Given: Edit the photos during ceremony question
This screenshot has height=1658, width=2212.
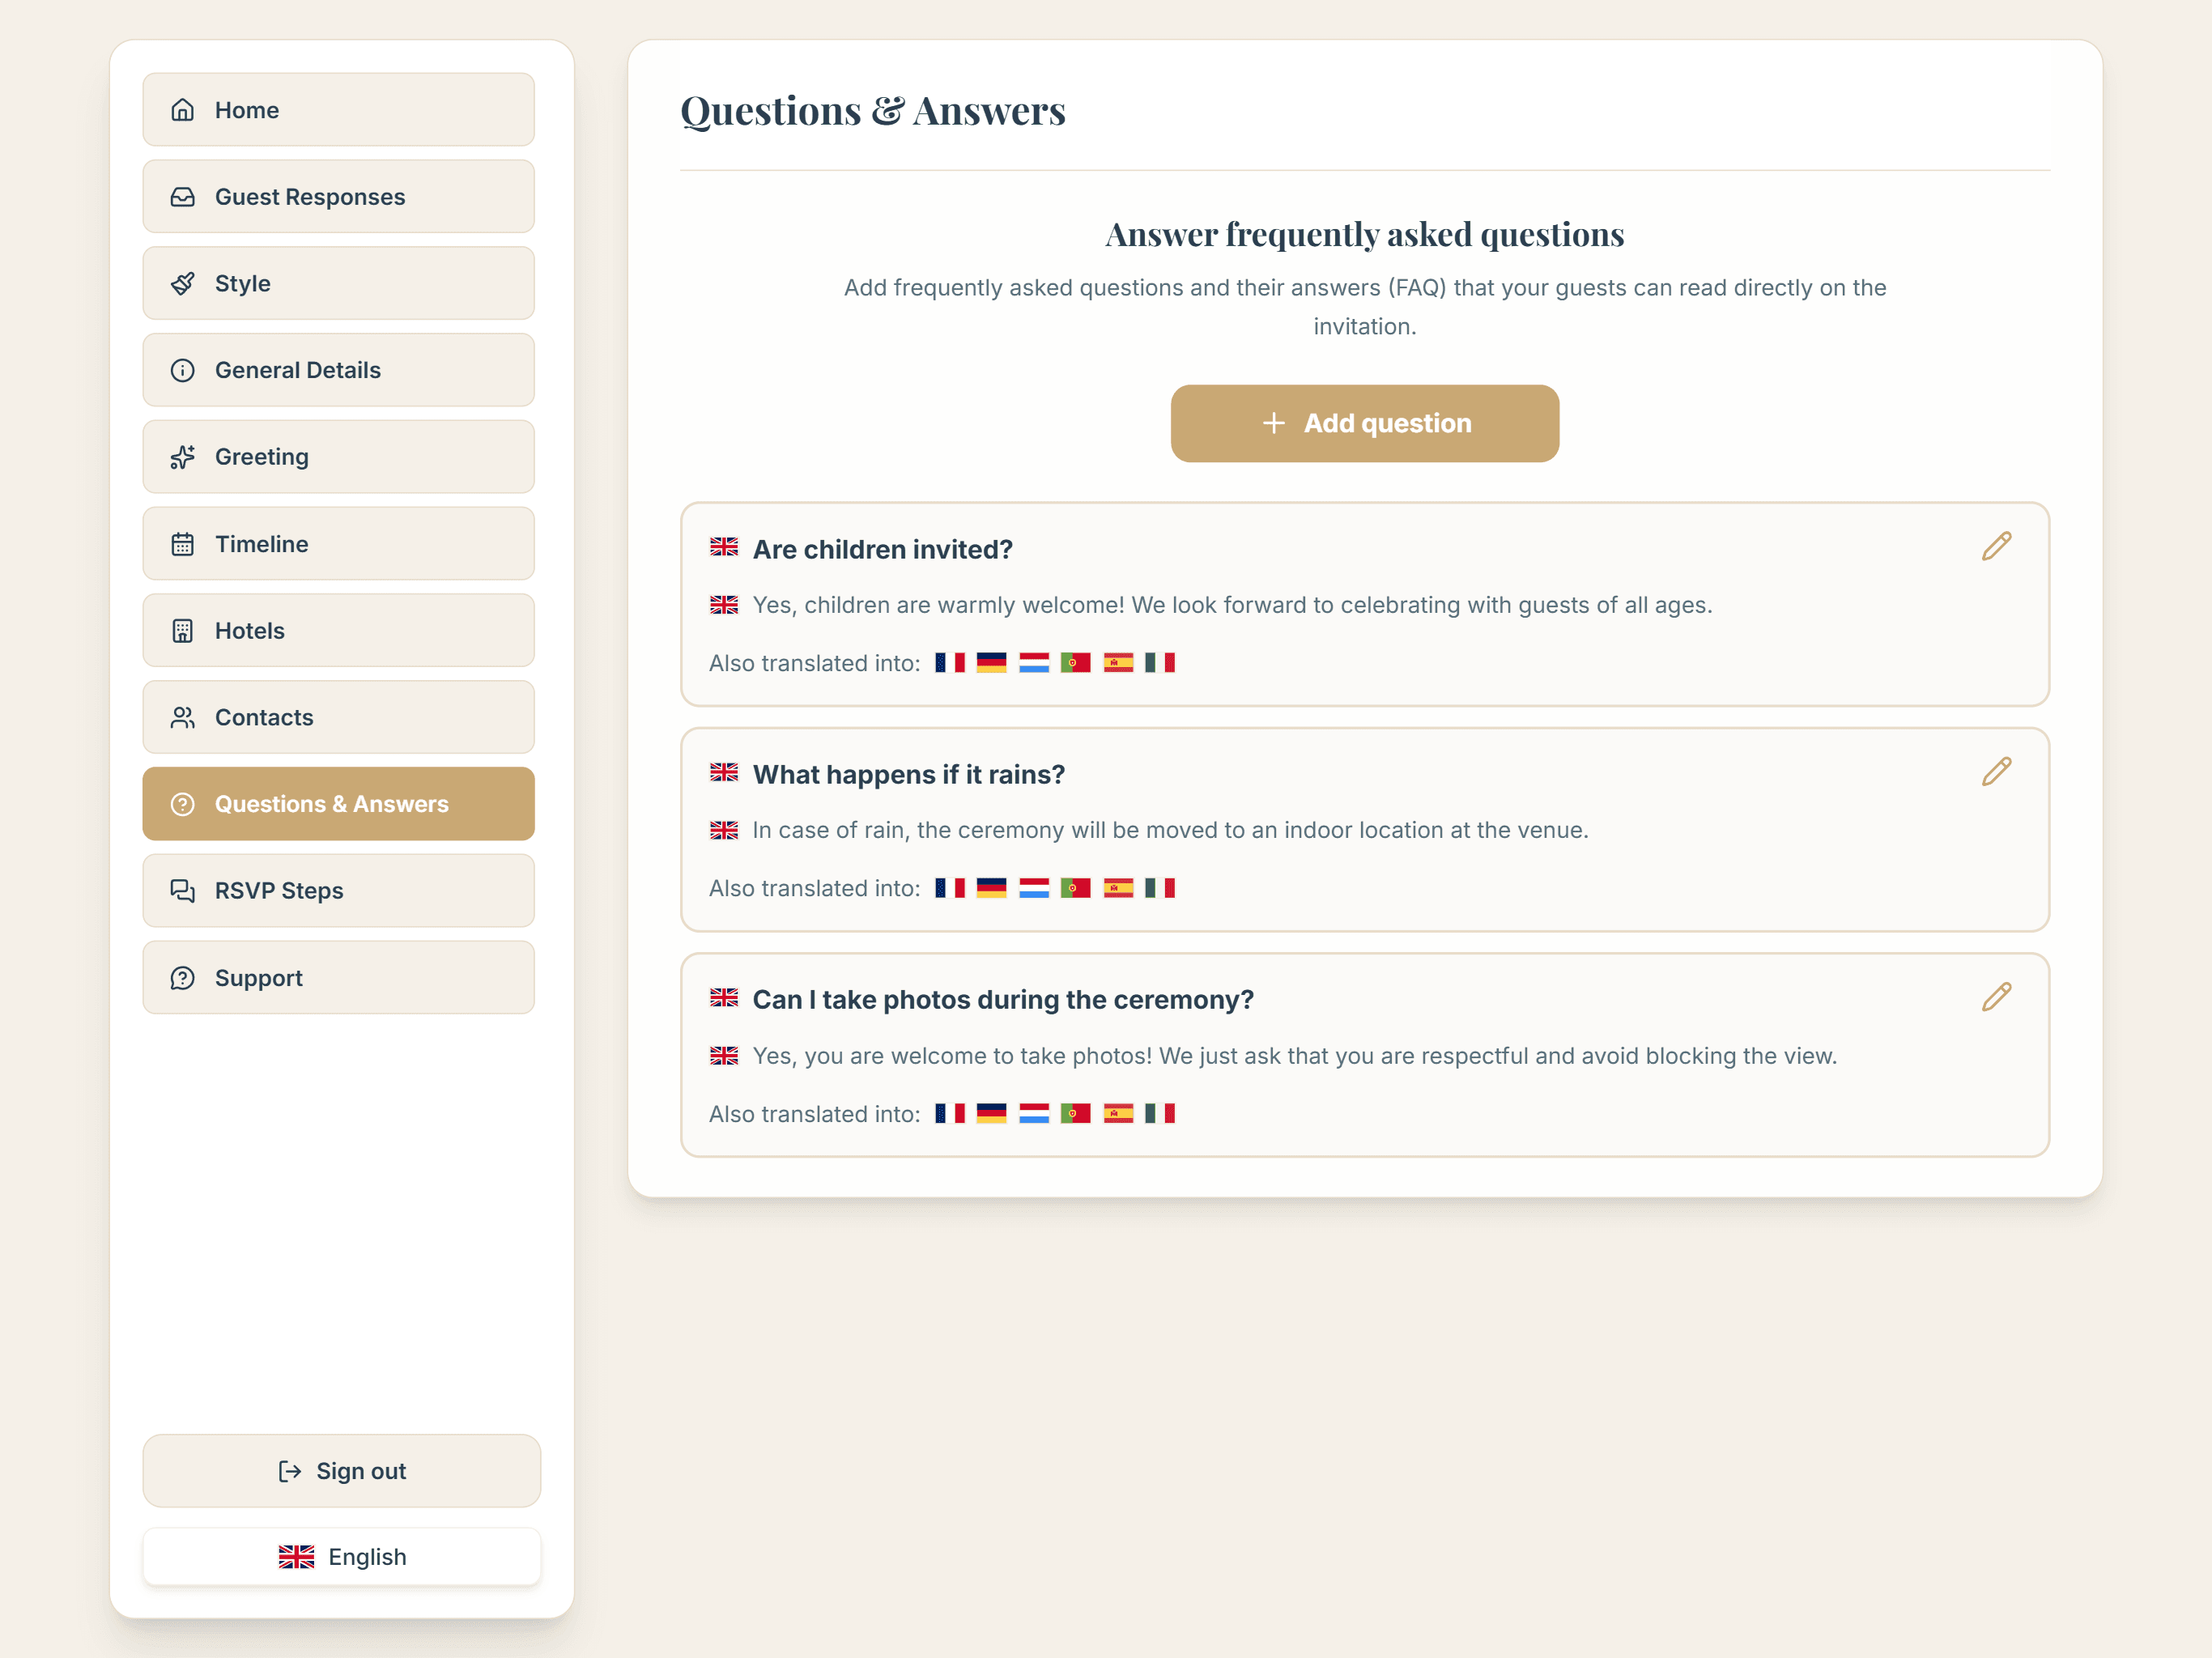Looking at the screenshot, I should click(1996, 996).
